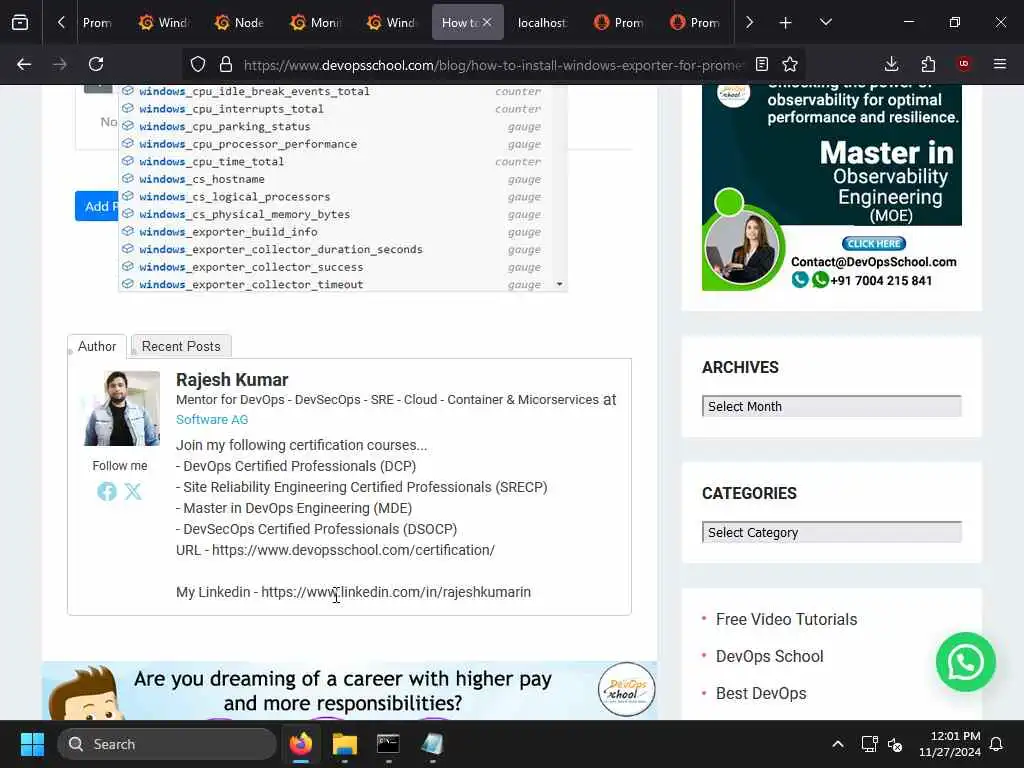1024x768 pixels.
Task: Click the floating WhatsApp chat button
Action: pyautogui.click(x=965, y=662)
